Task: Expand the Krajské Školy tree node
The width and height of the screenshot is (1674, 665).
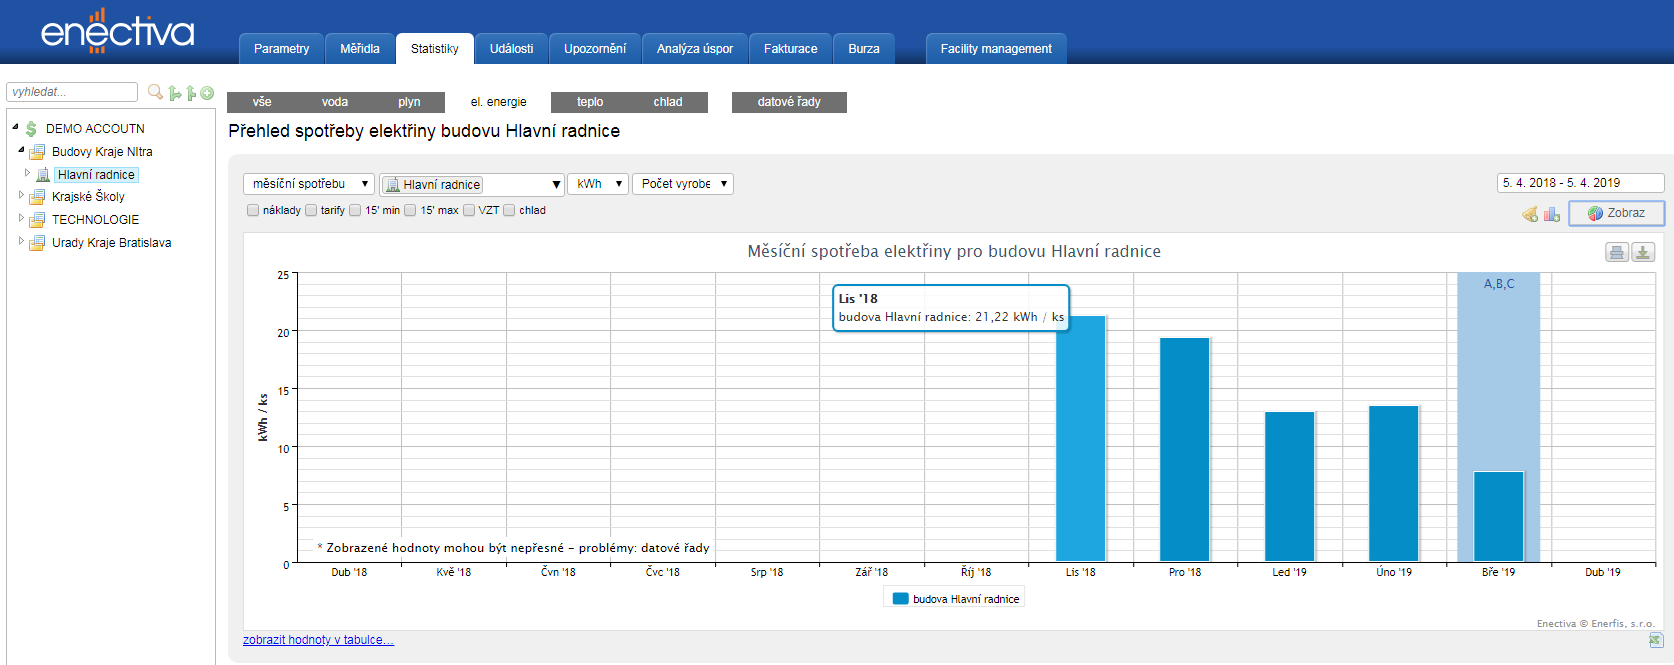Action: (21, 196)
